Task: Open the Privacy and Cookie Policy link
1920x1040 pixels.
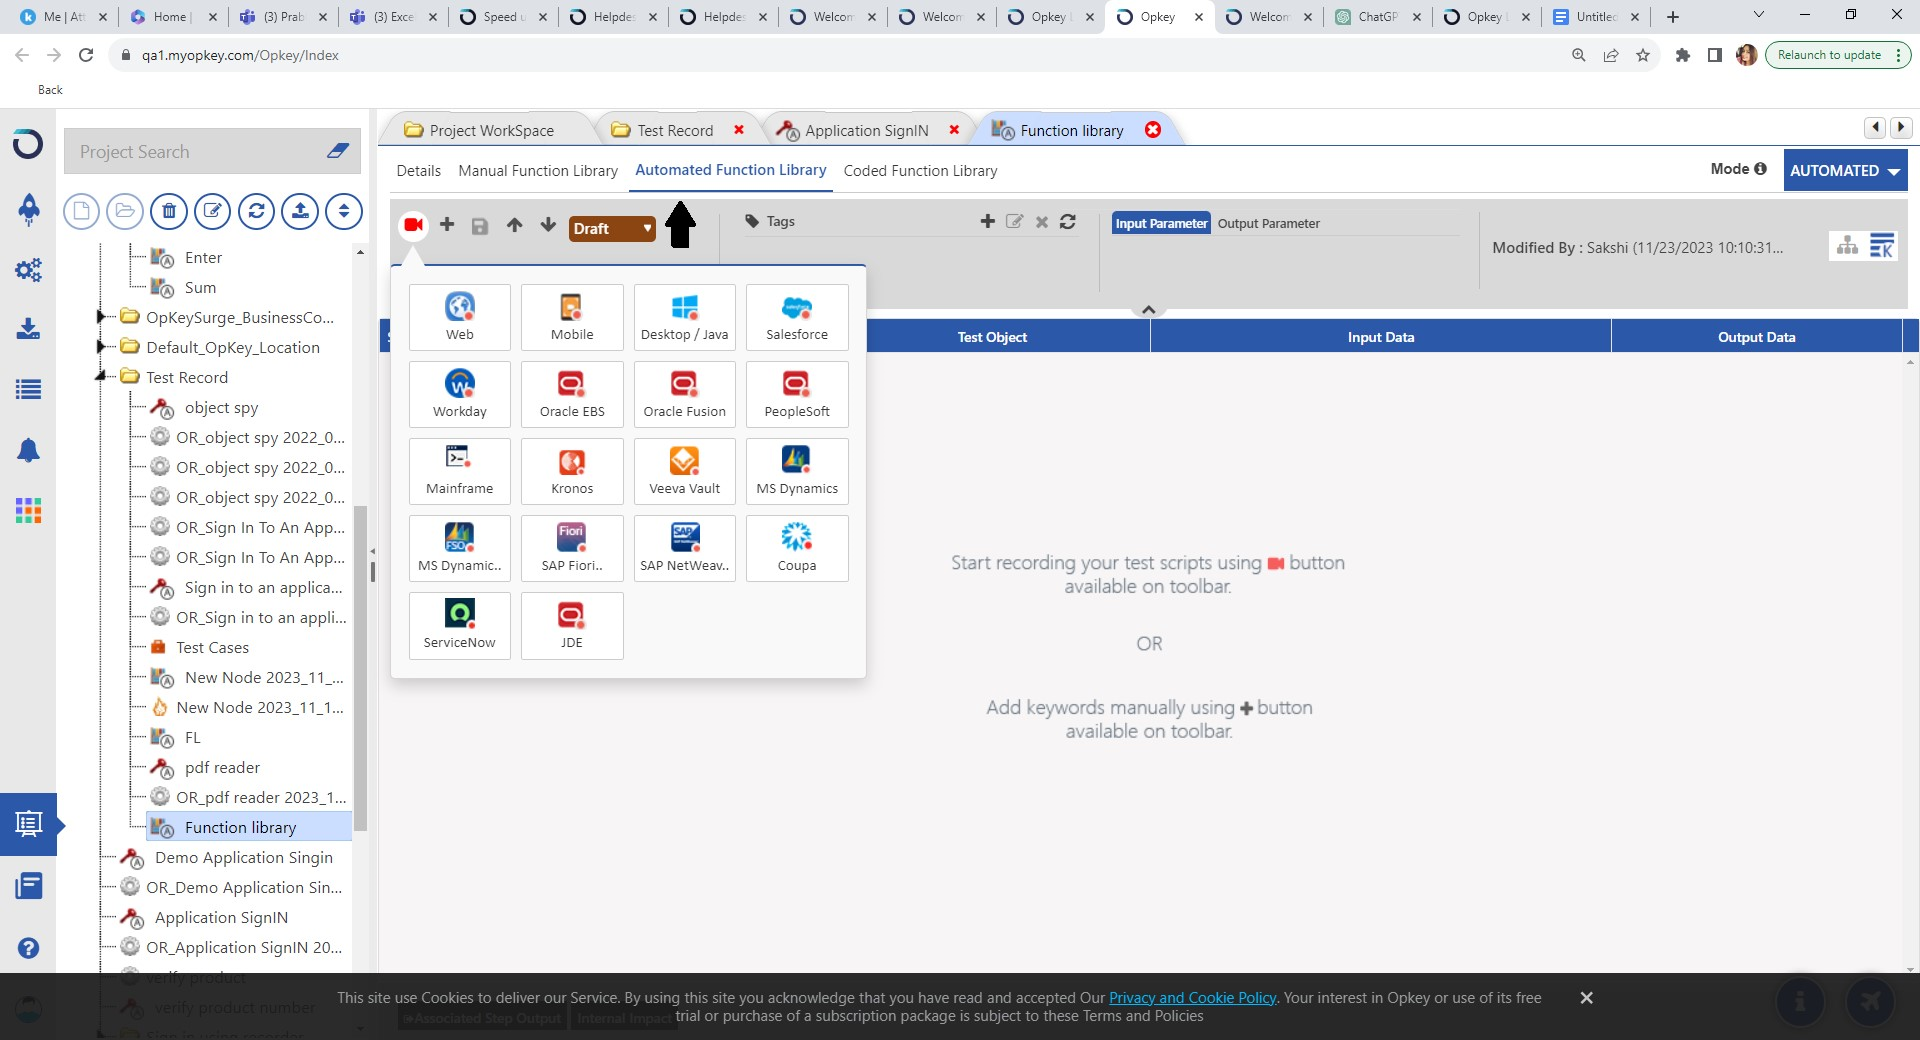Action: (1192, 997)
